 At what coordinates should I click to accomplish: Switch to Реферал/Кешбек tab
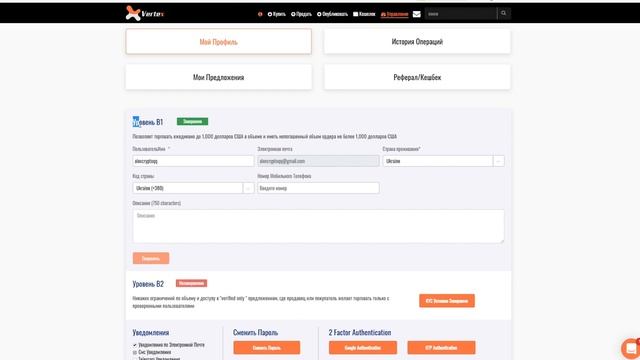[417, 77]
